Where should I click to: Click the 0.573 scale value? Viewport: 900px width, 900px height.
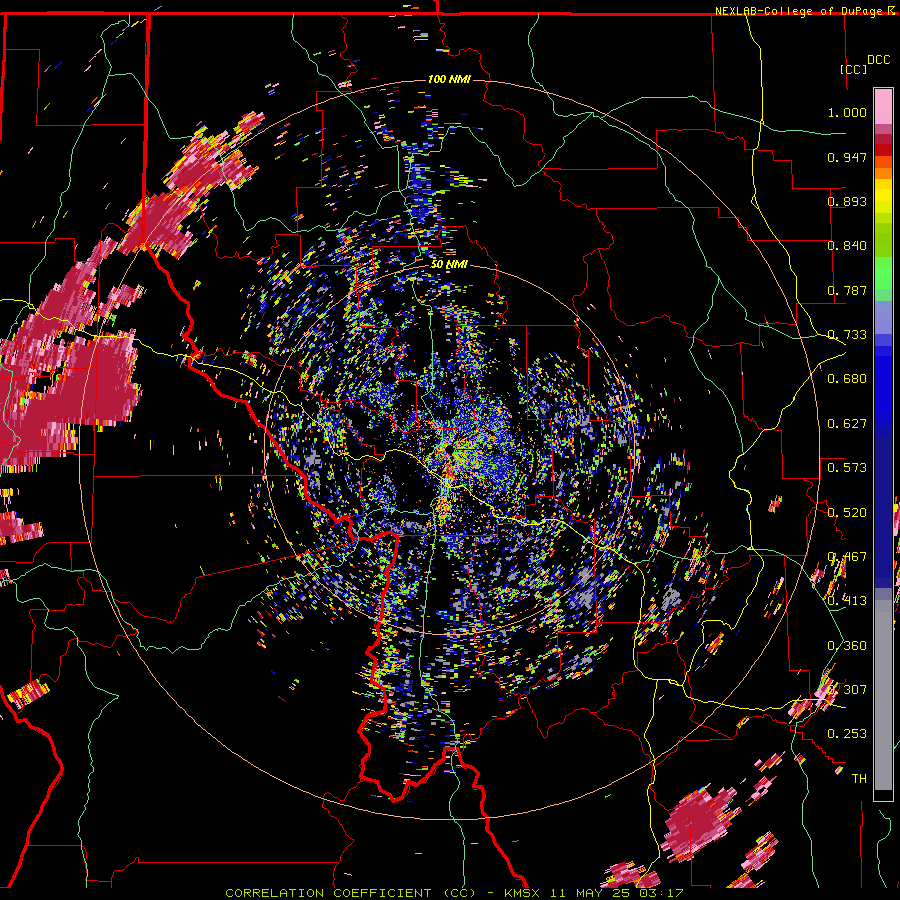point(847,468)
